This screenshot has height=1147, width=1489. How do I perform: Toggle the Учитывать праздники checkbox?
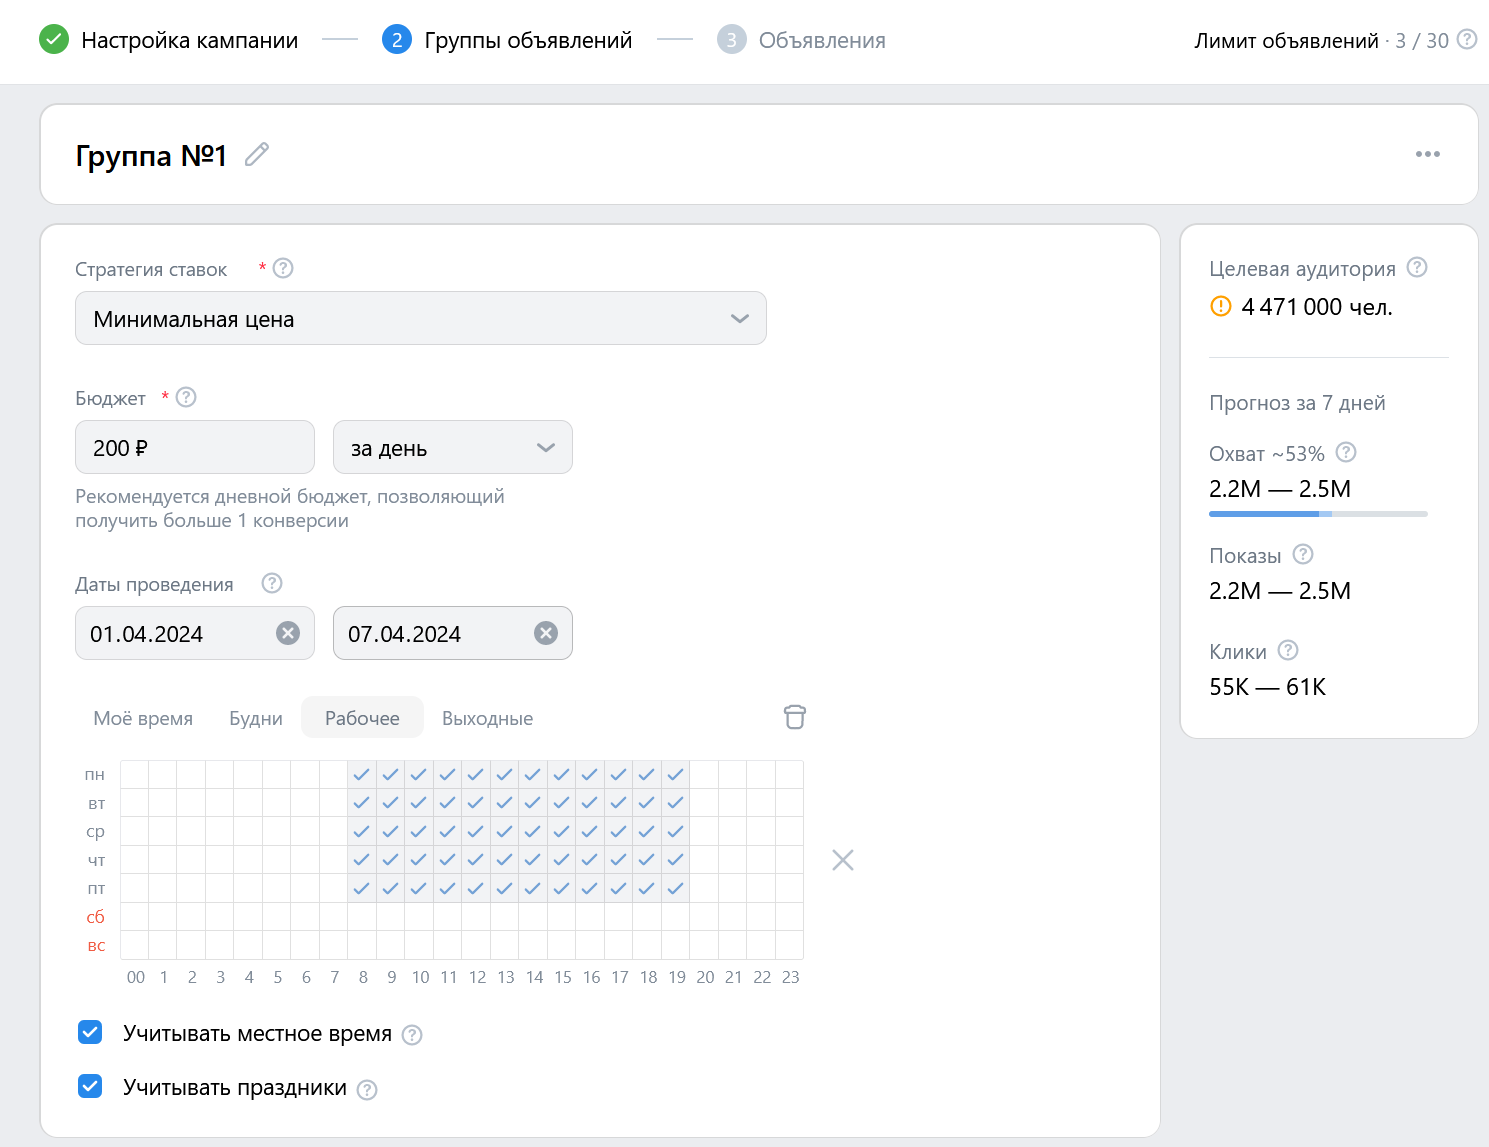[x=90, y=1086]
